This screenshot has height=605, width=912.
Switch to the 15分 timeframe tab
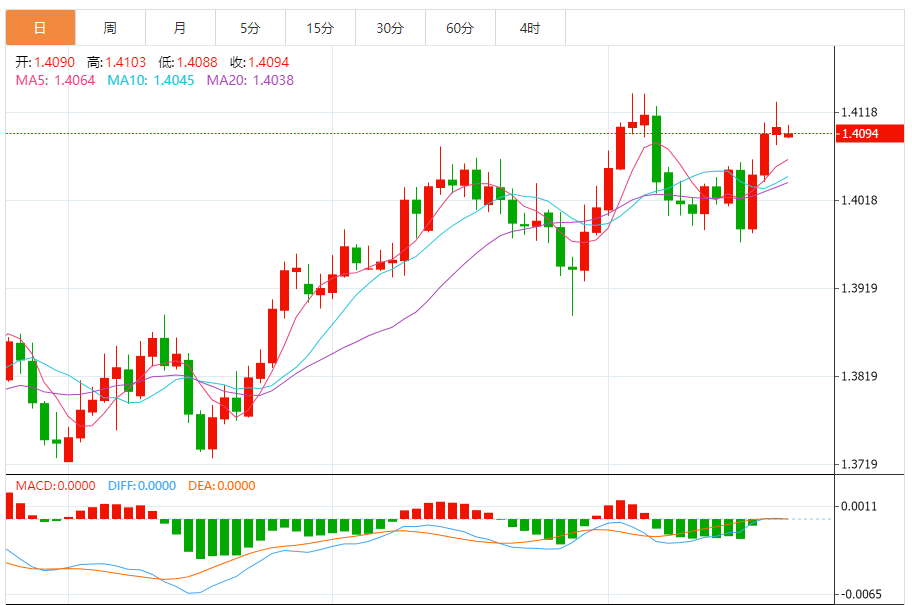320,28
